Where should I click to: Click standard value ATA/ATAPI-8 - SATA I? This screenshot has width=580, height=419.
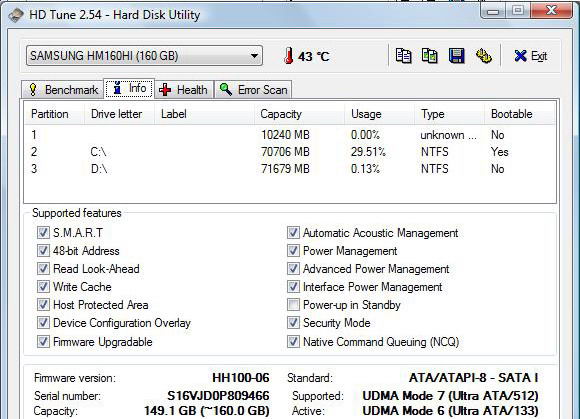tap(473, 378)
